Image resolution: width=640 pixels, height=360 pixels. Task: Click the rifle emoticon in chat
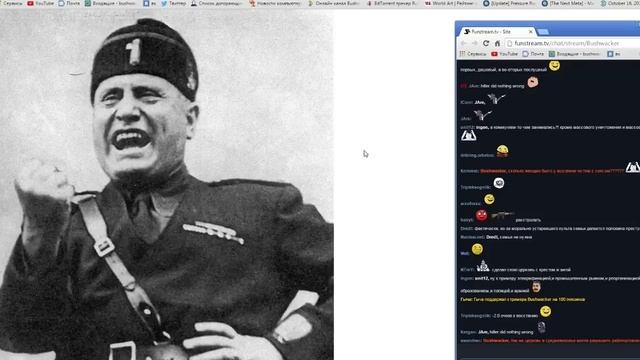(x=502, y=215)
